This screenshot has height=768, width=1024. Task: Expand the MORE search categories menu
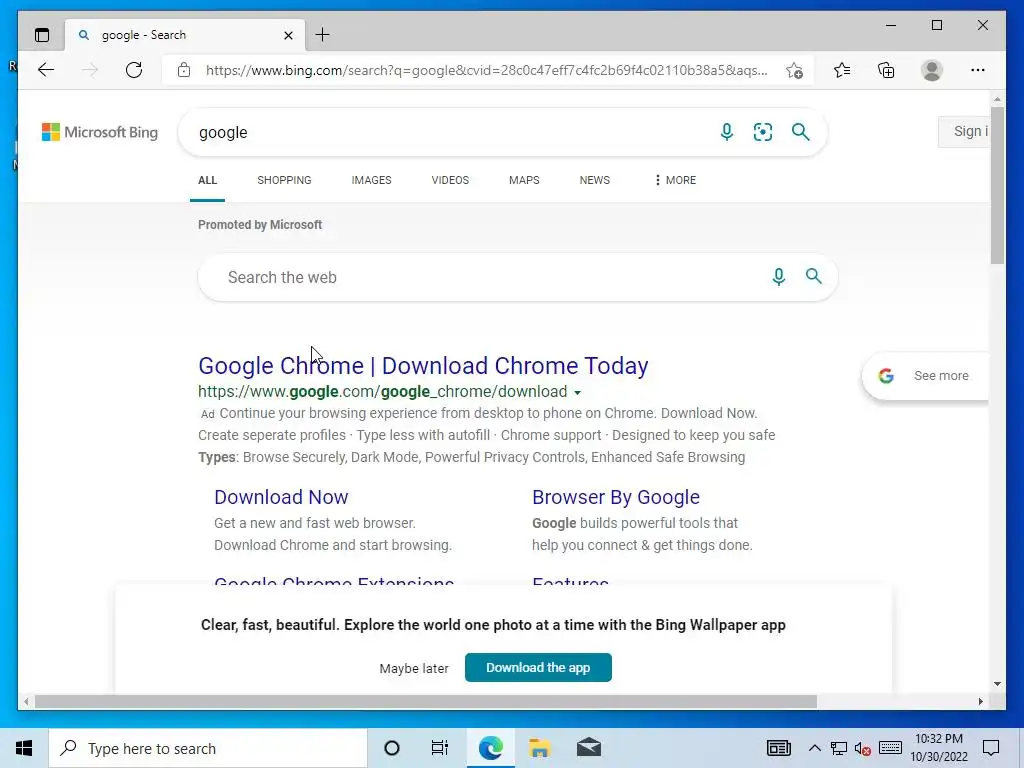(675, 180)
